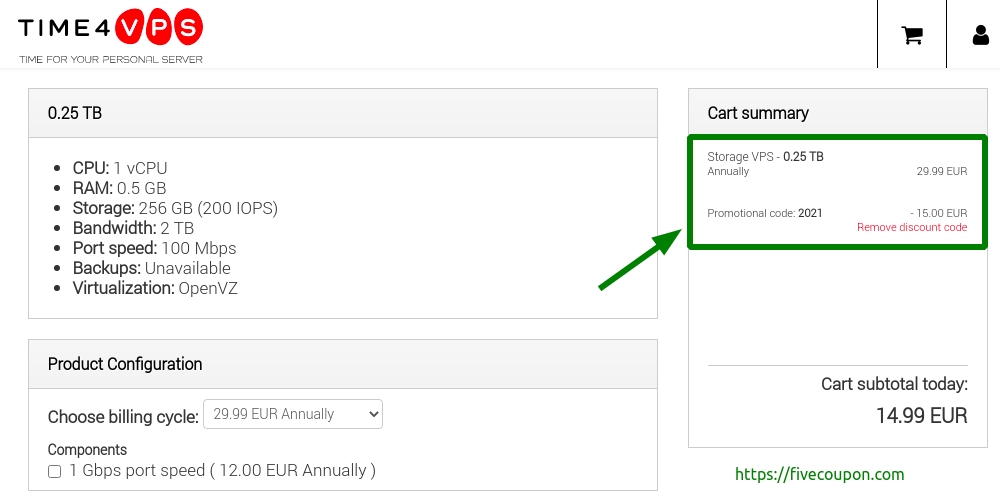The height and width of the screenshot is (504, 1000).
Task: Click the 14.99 EUR subtotal amount
Action: click(x=922, y=415)
